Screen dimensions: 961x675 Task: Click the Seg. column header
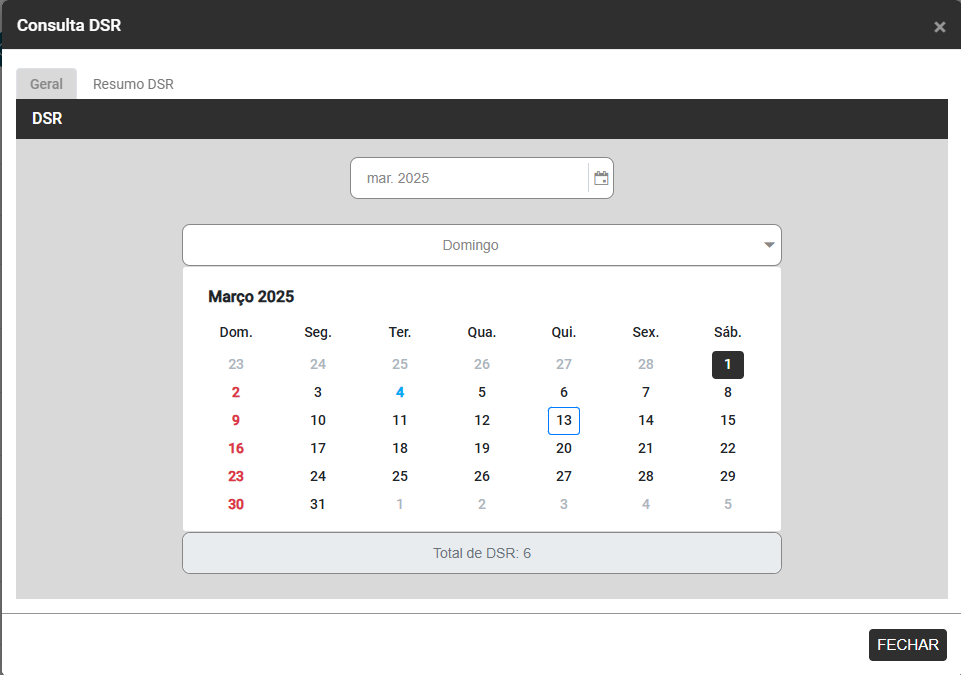(x=317, y=332)
